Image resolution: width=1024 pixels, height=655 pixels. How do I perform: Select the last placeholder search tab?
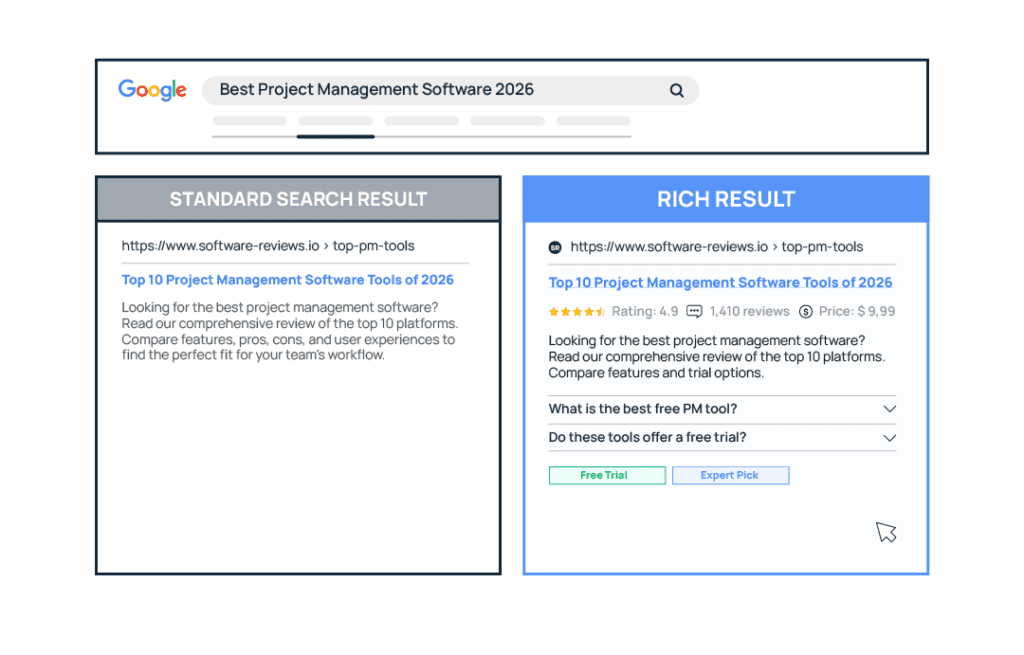(x=593, y=122)
